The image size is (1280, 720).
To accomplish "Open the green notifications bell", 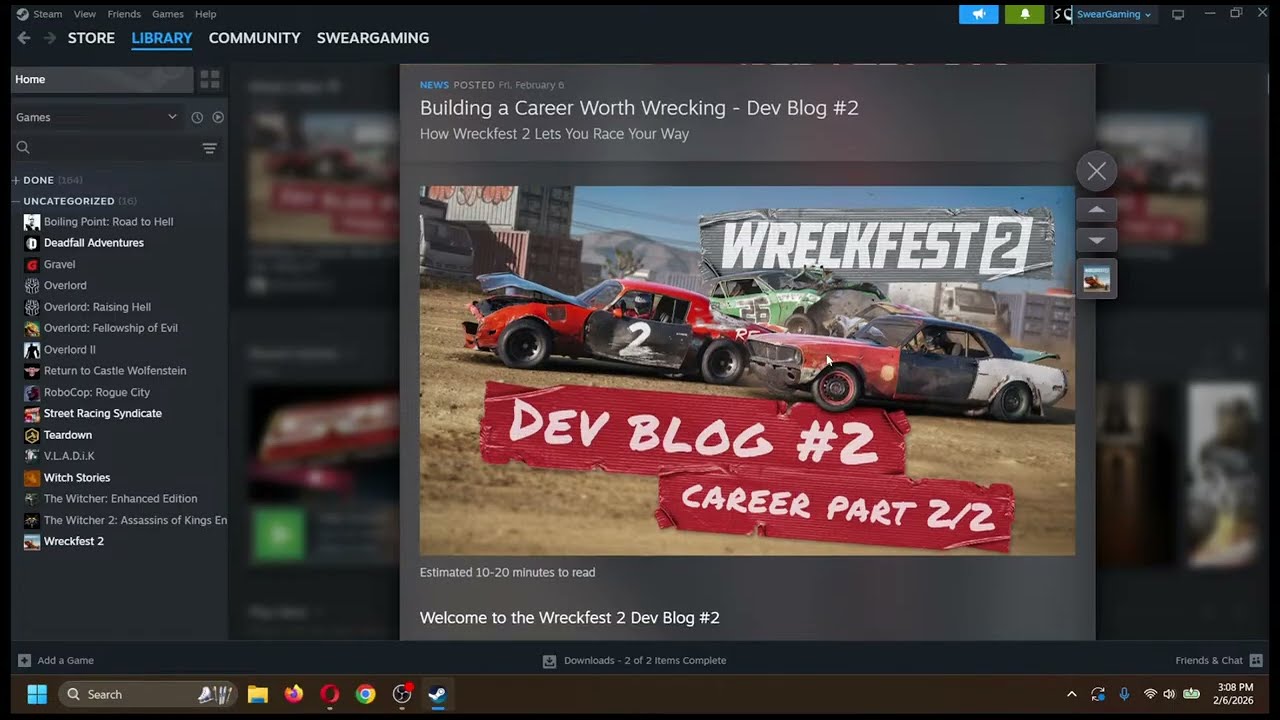I will (x=1025, y=14).
